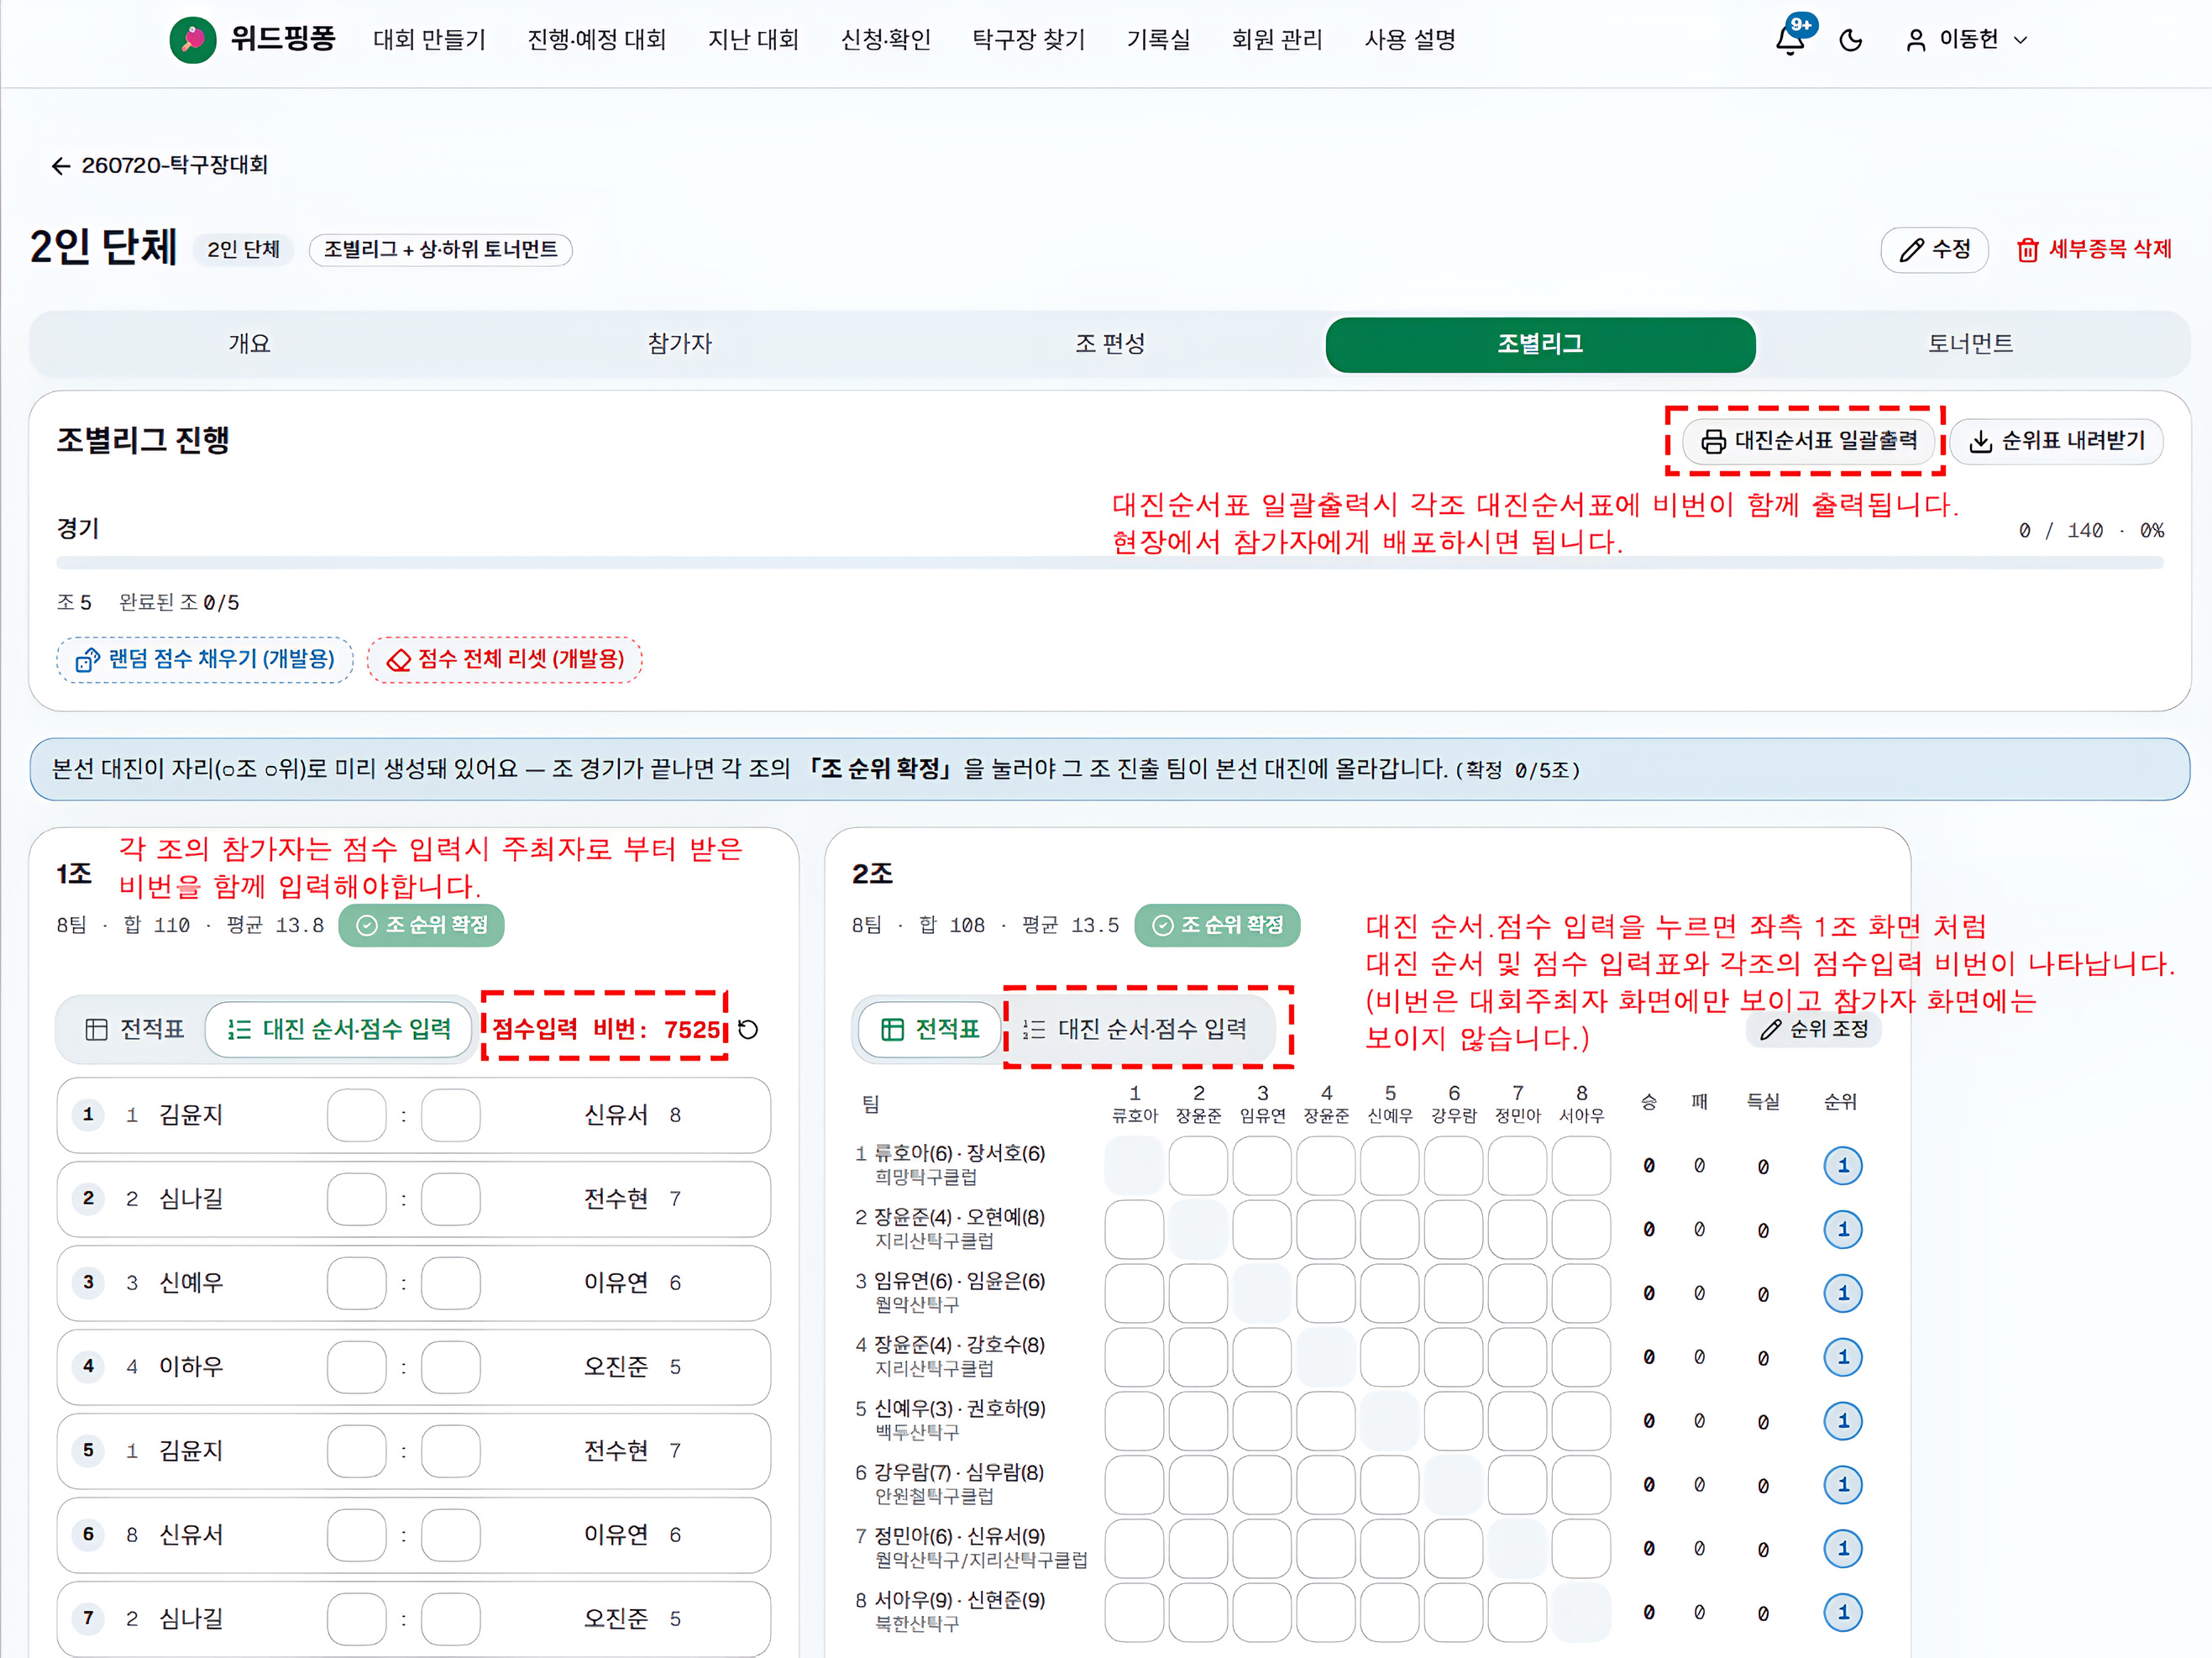The image size is (2212, 1658).
Task: Click 김윤지 score box in match 5
Action: pyautogui.click(x=356, y=1451)
